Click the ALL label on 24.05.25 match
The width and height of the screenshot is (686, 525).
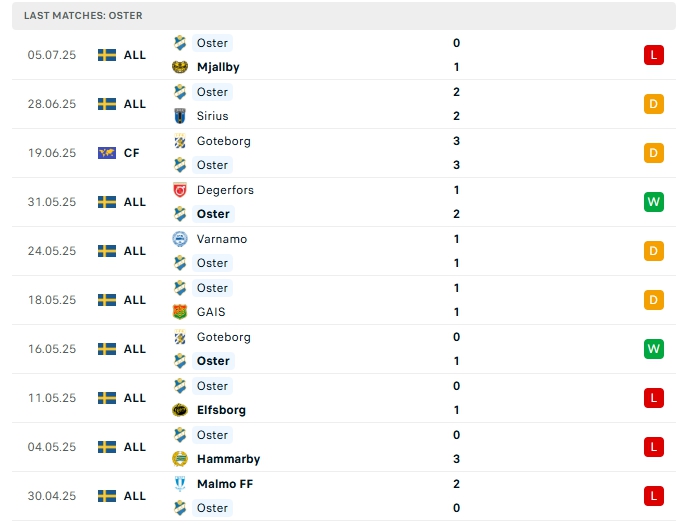[135, 251]
